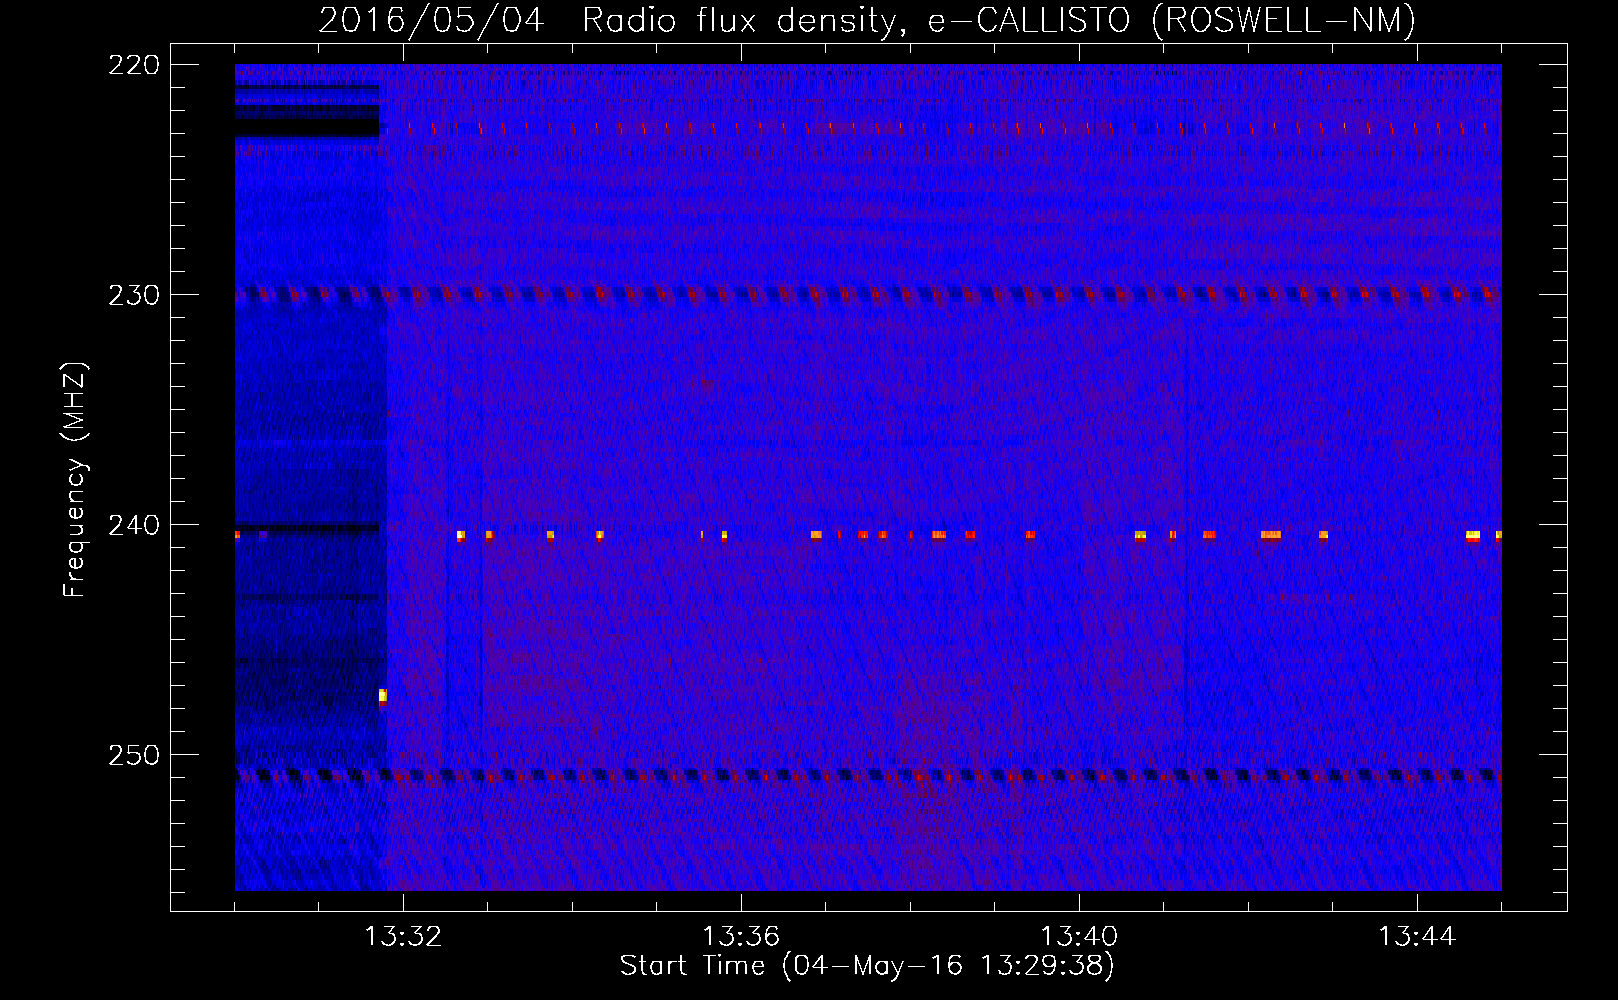Screen dimensions: 1618x1000
Task: Click the 'Frequency (MHZ)' y-axis label
Action: pyautogui.click(x=75, y=480)
